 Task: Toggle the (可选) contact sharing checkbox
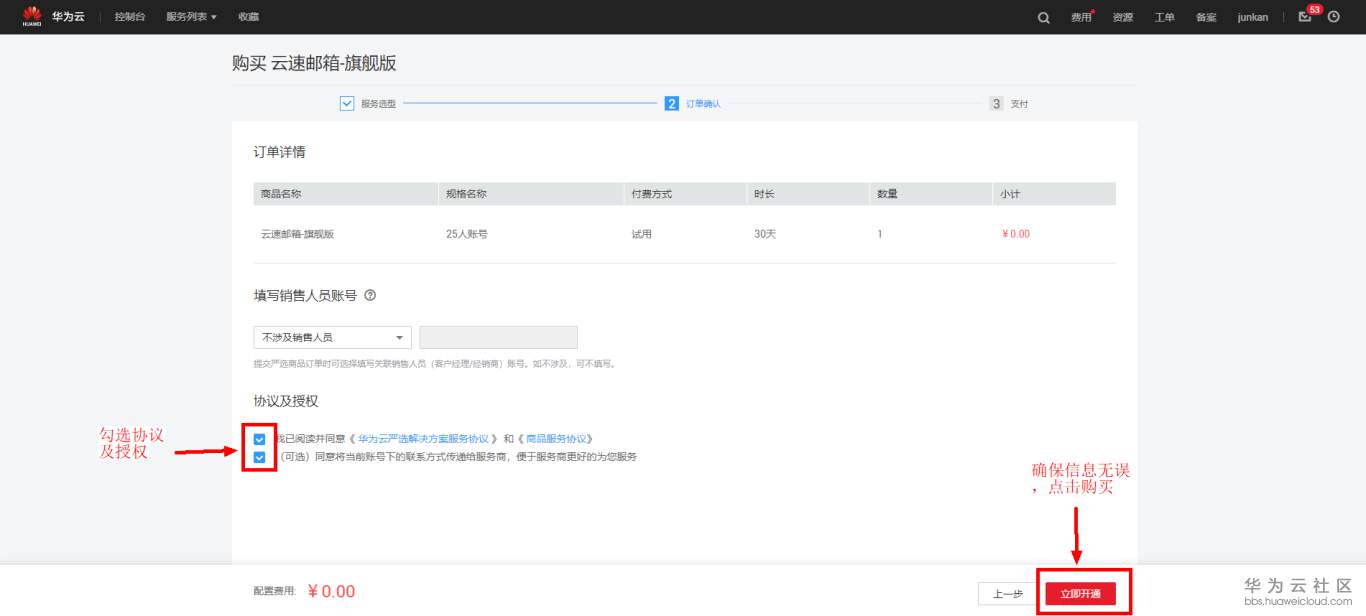[260, 457]
